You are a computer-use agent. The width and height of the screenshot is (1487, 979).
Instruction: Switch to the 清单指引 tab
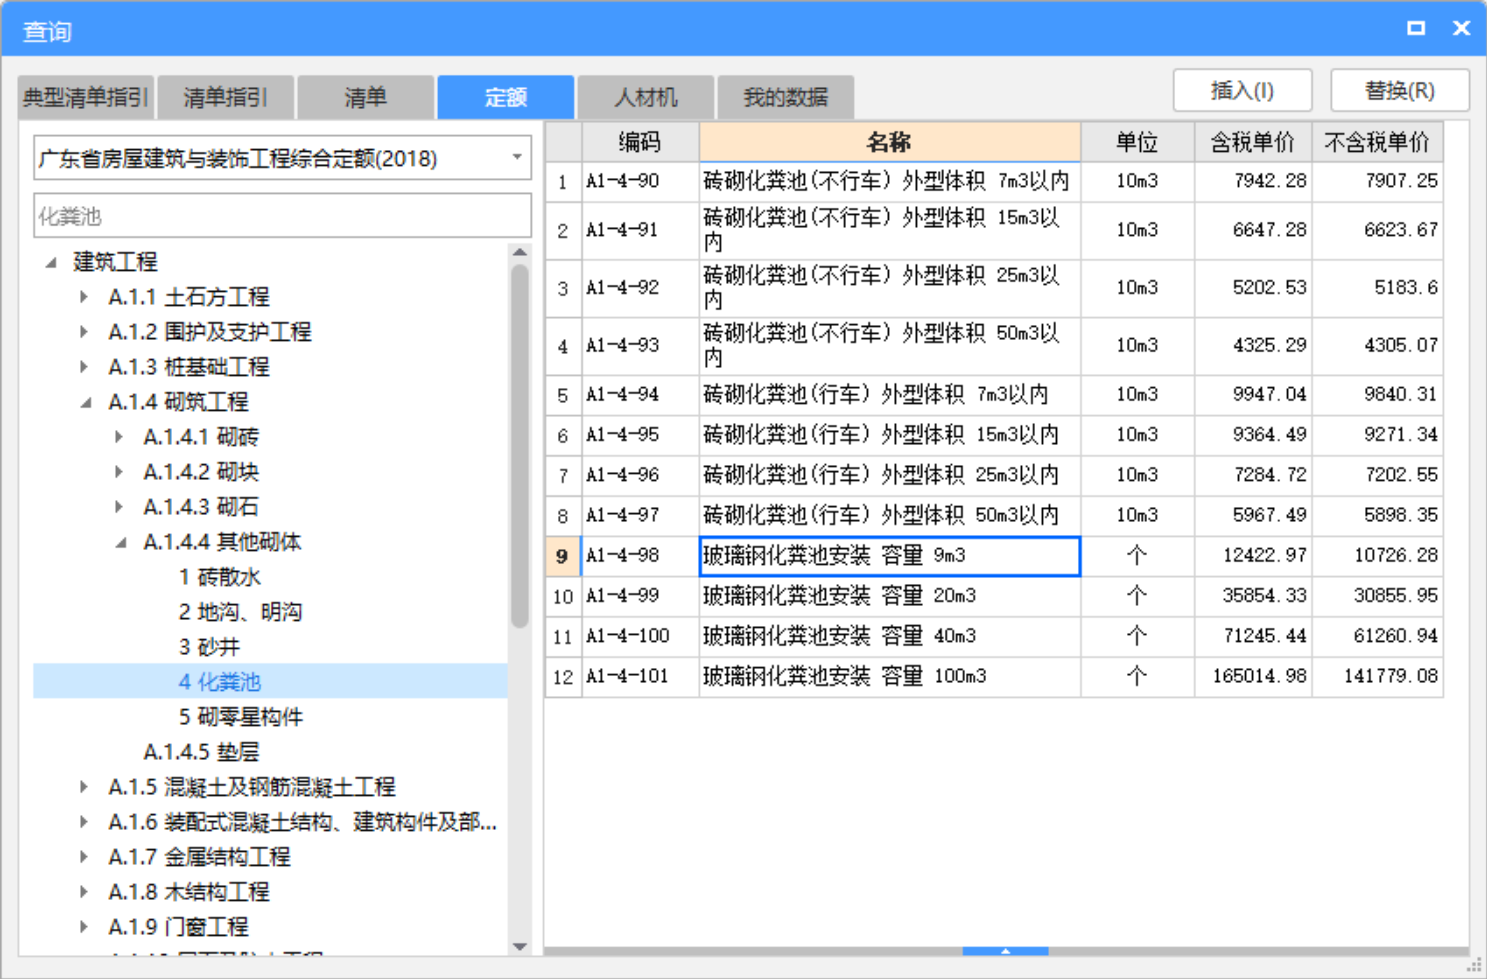(x=226, y=97)
